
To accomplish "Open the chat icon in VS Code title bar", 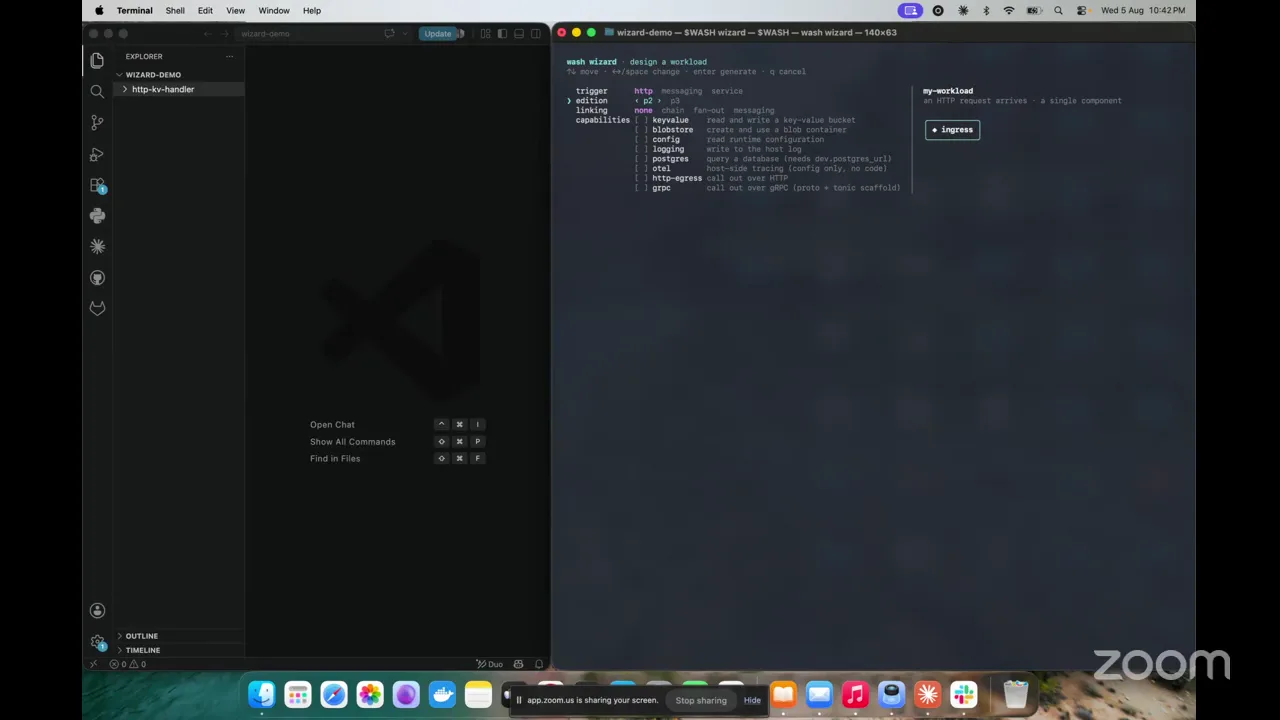I will 389,34.
